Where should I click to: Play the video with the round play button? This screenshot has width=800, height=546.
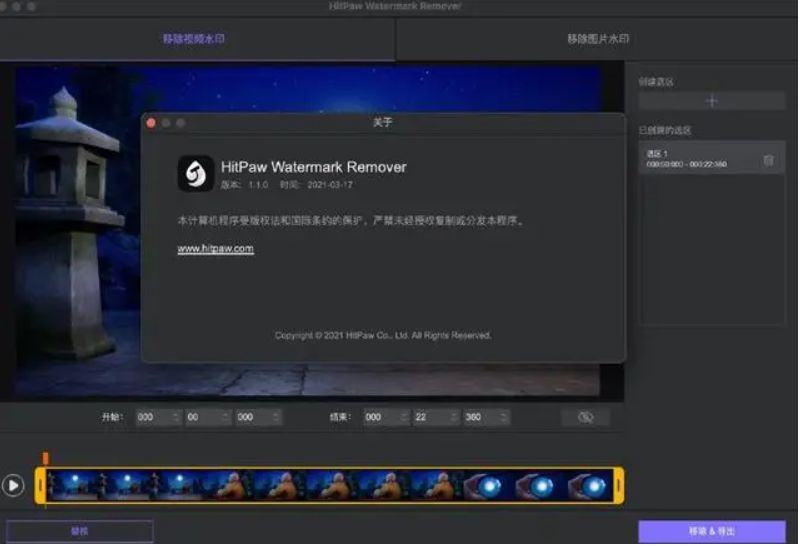pyautogui.click(x=13, y=485)
